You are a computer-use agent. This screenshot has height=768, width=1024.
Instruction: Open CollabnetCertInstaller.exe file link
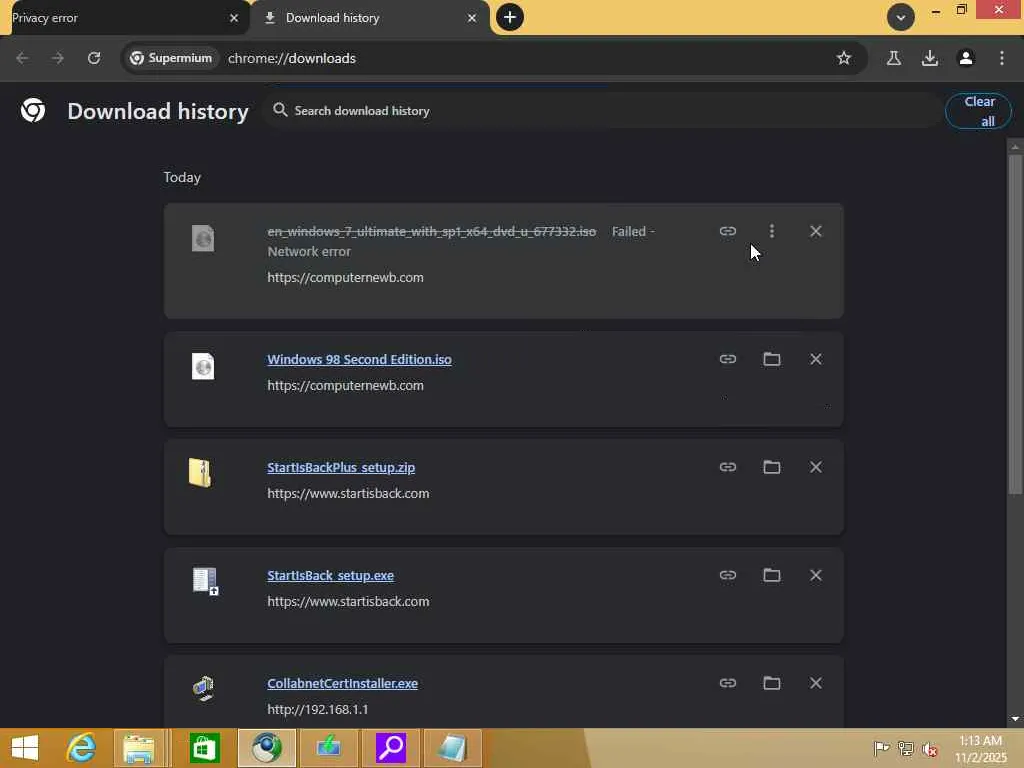[x=342, y=683]
